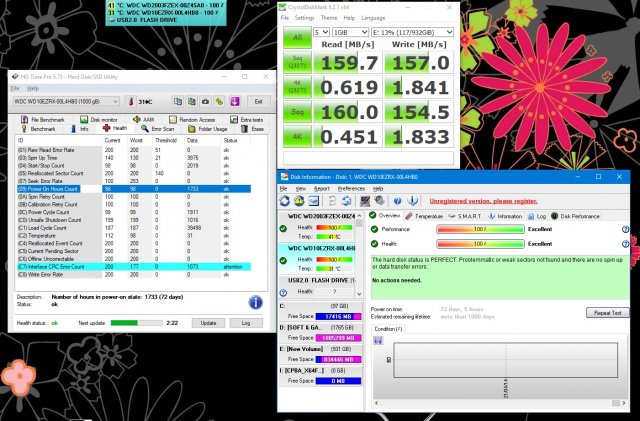Click the help icon next to Performance bar

pos(625,228)
